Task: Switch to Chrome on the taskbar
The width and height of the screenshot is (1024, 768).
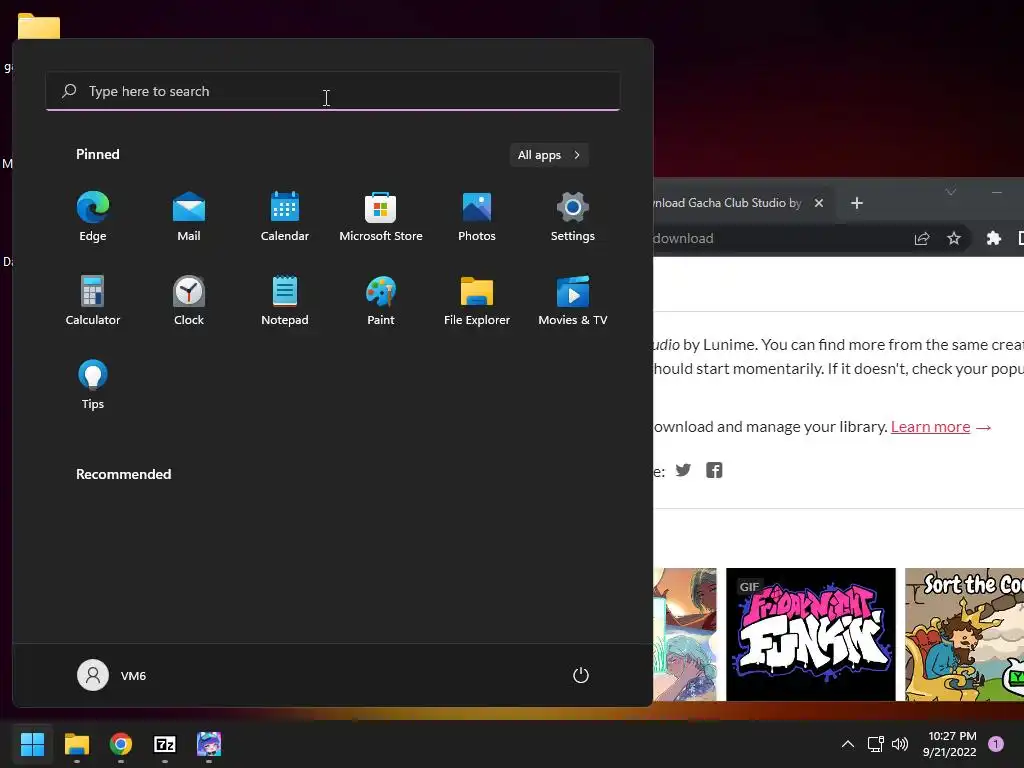Action: tap(121, 744)
